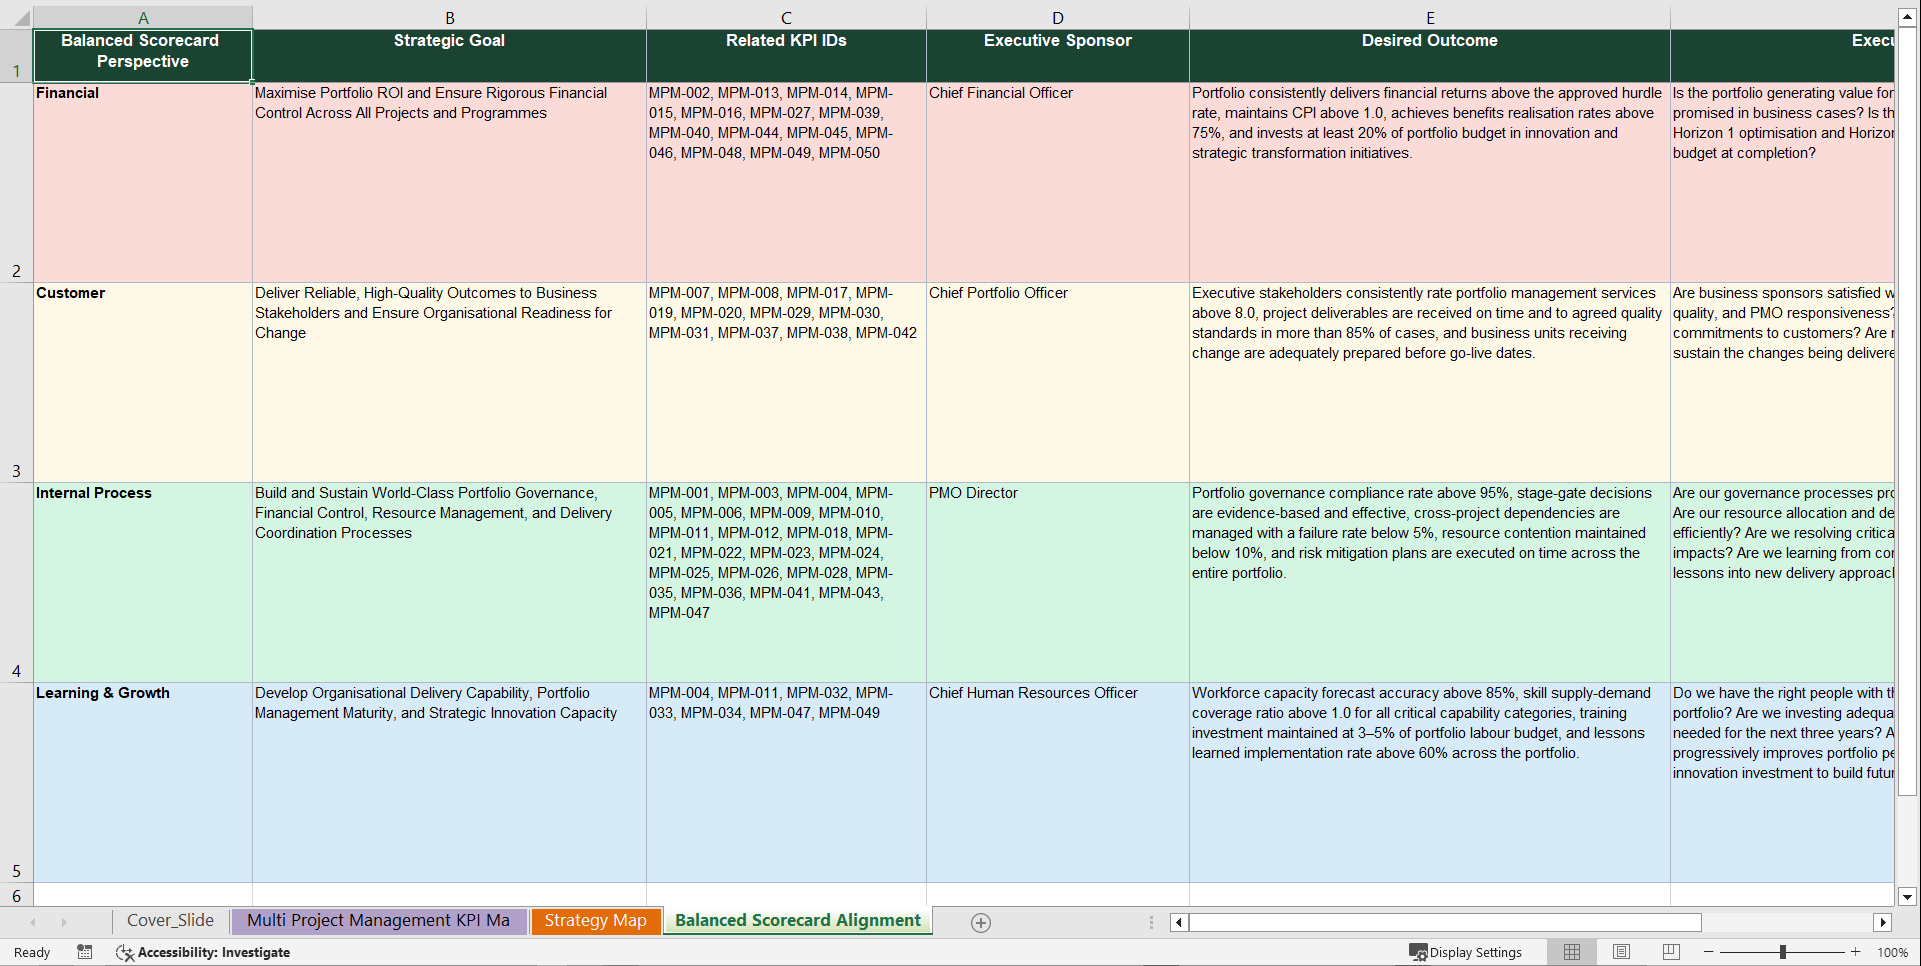Screen dimensions: 1921x966
Task: Select 'Develop Organisational Delivery Capability' goal cell
Action: point(450,782)
